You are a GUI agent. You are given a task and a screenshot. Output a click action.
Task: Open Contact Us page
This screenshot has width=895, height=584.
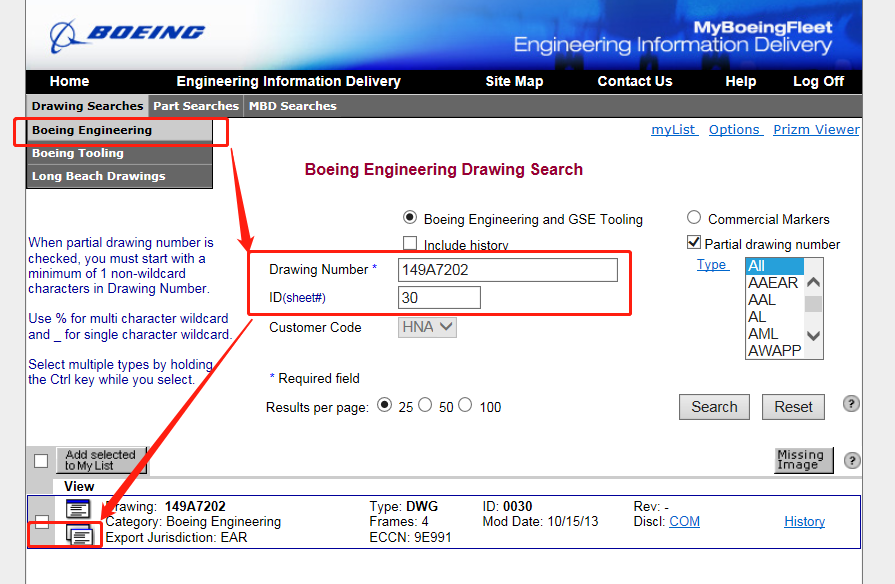pos(635,82)
